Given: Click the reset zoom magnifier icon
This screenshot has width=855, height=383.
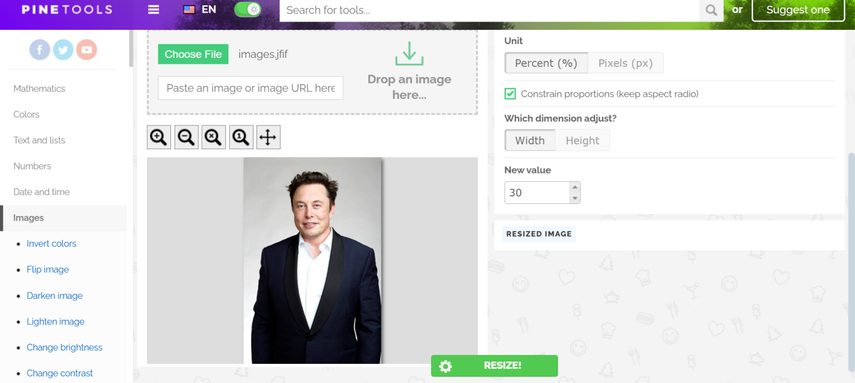Looking at the screenshot, I should point(214,137).
